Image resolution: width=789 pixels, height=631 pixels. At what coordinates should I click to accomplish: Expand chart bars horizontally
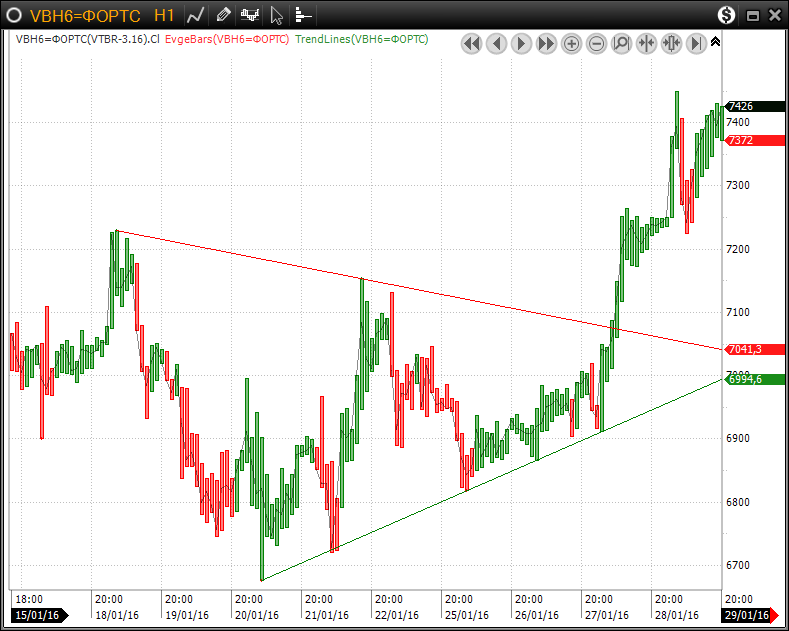(x=671, y=43)
